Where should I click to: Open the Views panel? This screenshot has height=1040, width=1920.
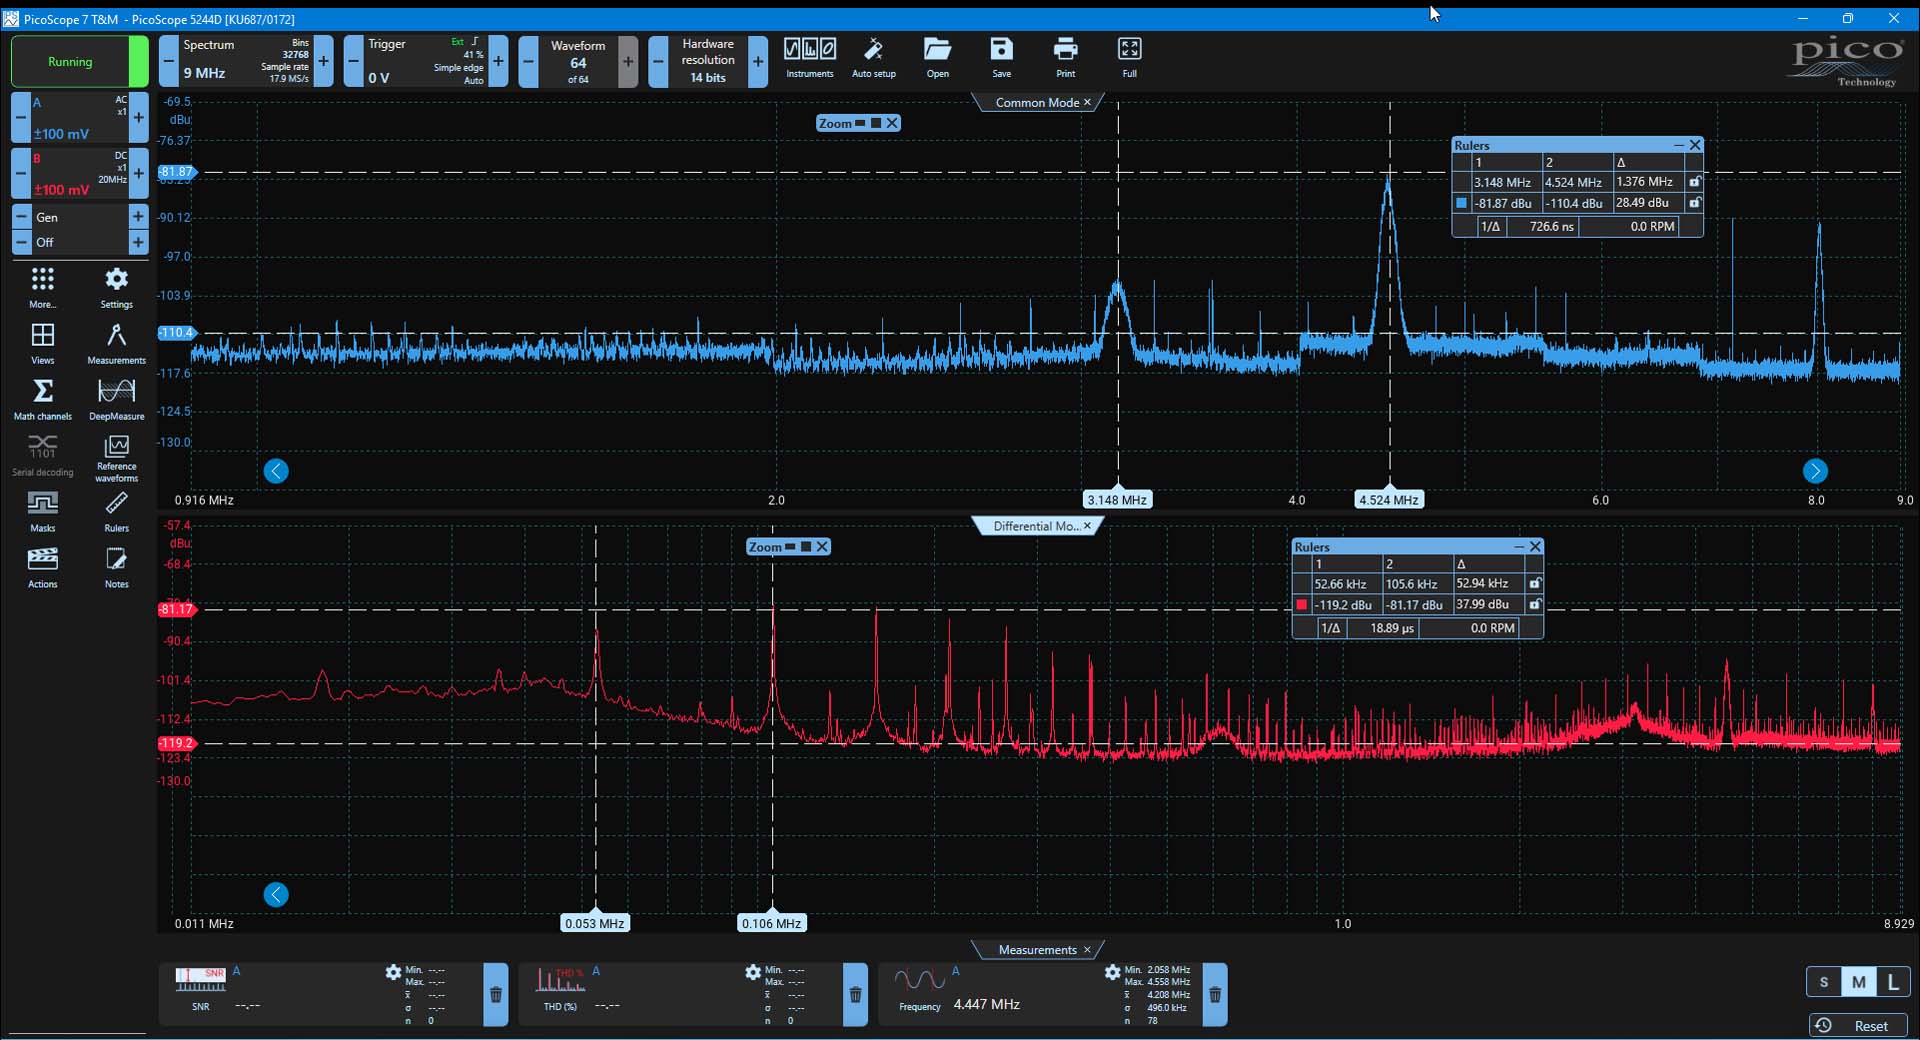43,344
